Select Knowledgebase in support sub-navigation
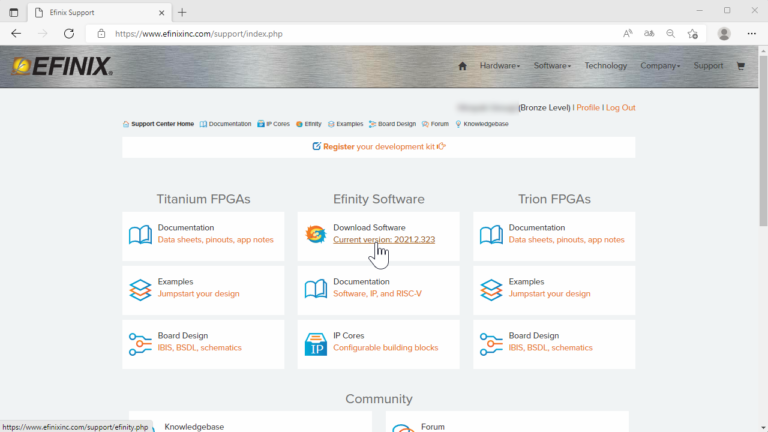The image size is (768, 432). point(485,124)
